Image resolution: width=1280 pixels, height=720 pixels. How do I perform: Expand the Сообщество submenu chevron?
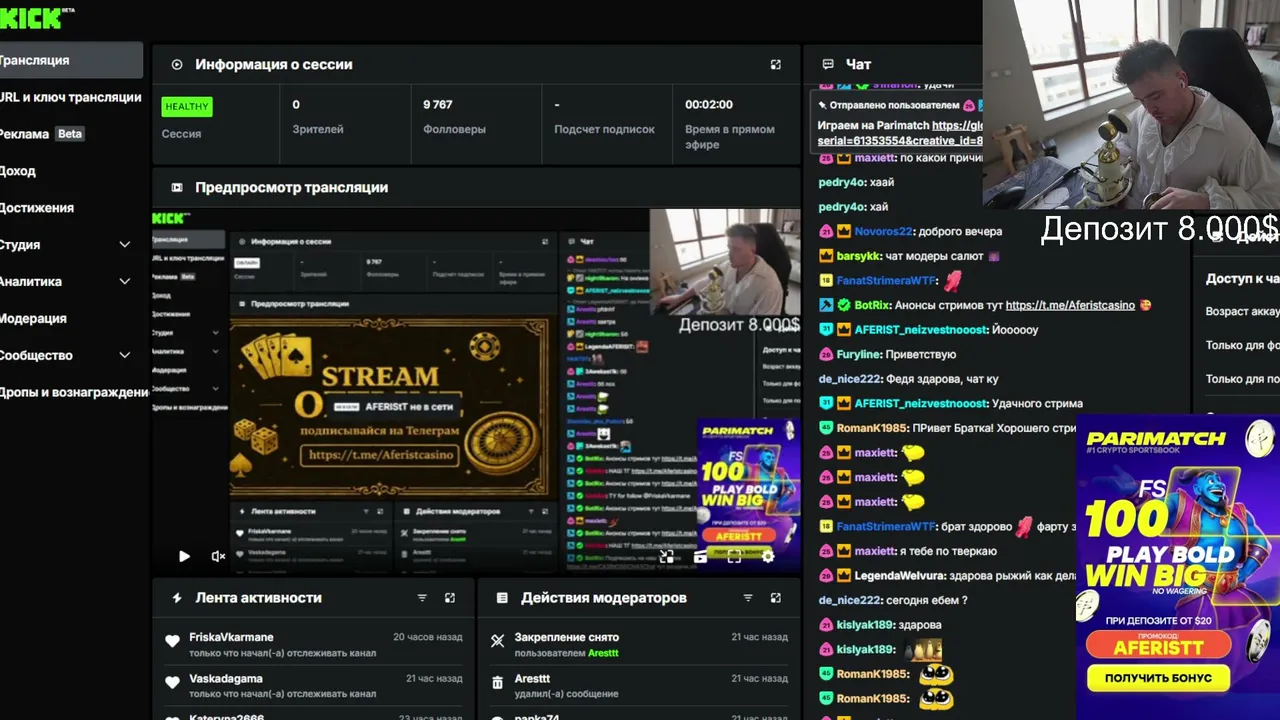(125, 355)
